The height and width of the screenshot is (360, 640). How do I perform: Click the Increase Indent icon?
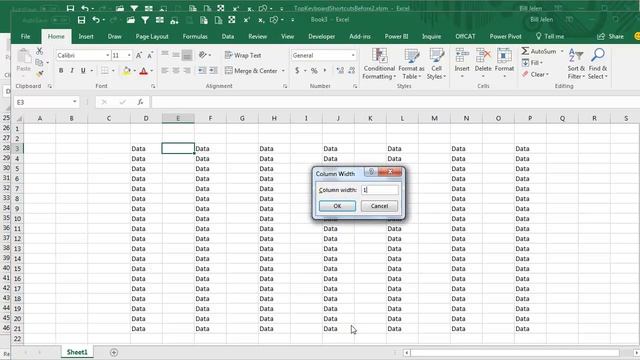coord(213,71)
